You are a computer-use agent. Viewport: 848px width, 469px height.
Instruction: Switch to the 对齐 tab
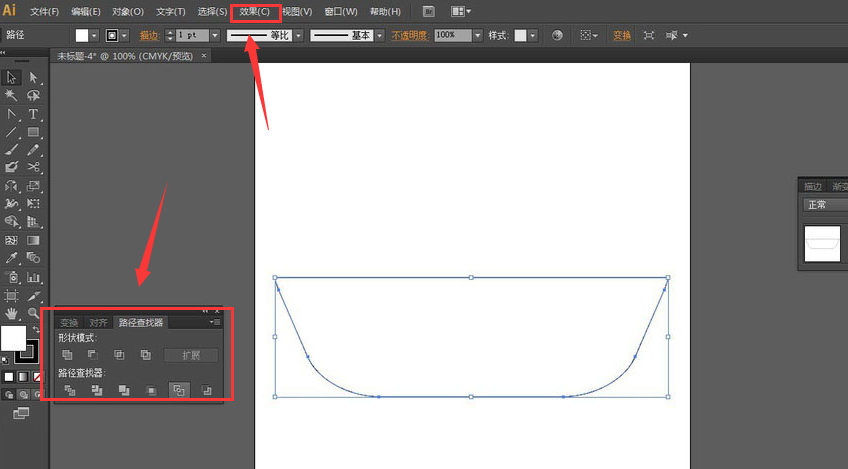tap(98, 323)
